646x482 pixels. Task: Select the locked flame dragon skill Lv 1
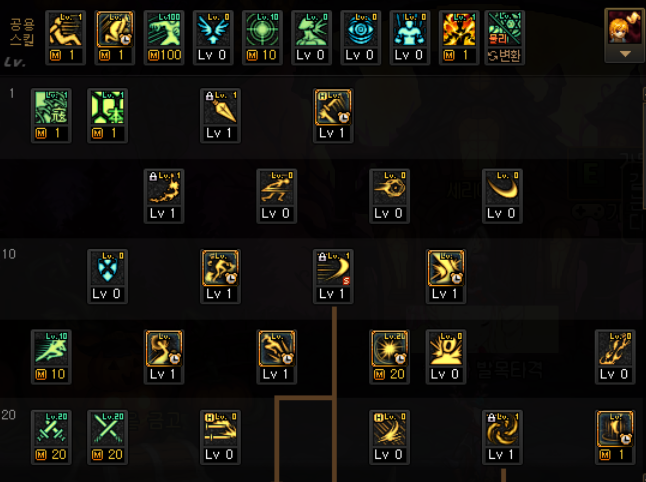pyautogui.click(x=164, y=196)
